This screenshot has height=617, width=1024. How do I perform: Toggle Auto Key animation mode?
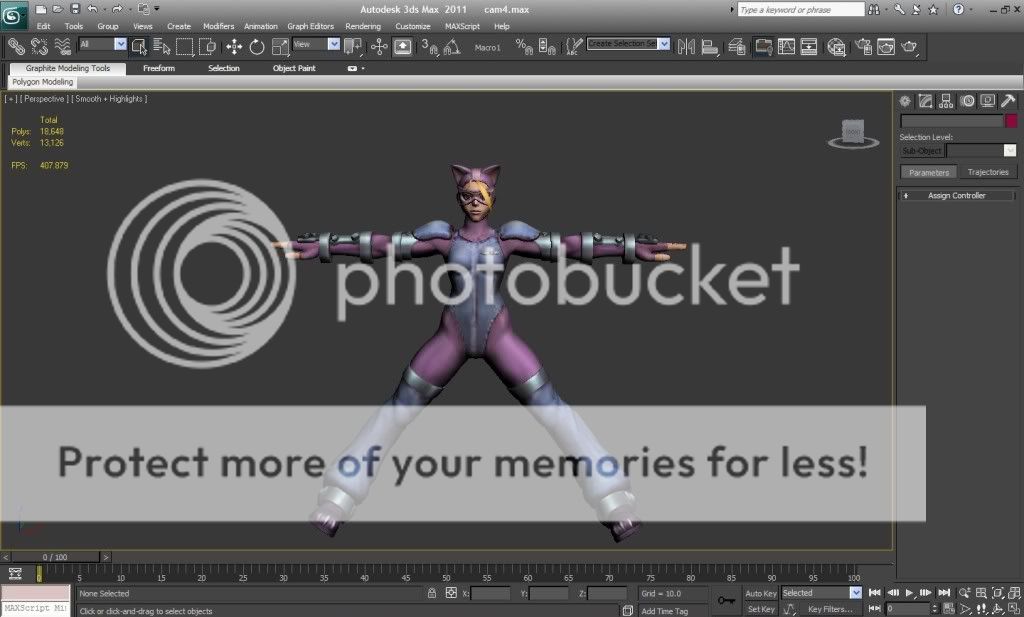(x=760, y=593)
